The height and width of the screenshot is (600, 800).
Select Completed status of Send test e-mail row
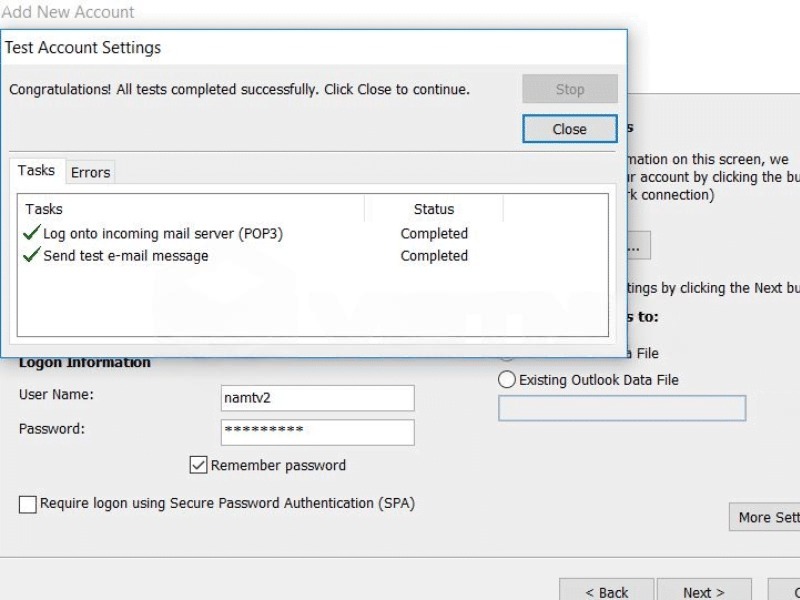click(434, 256)
